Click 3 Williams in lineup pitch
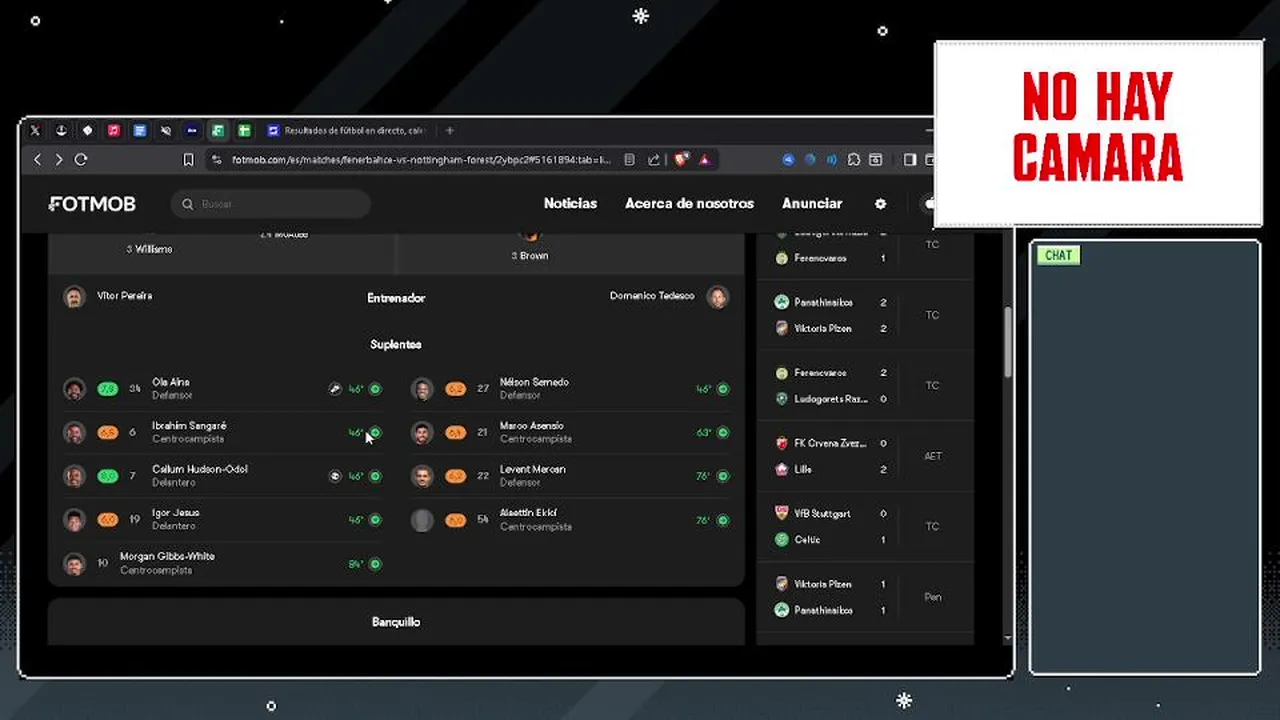Viewport: 1280px width, 720px height. pyautogui.click(x=149, y=249)
